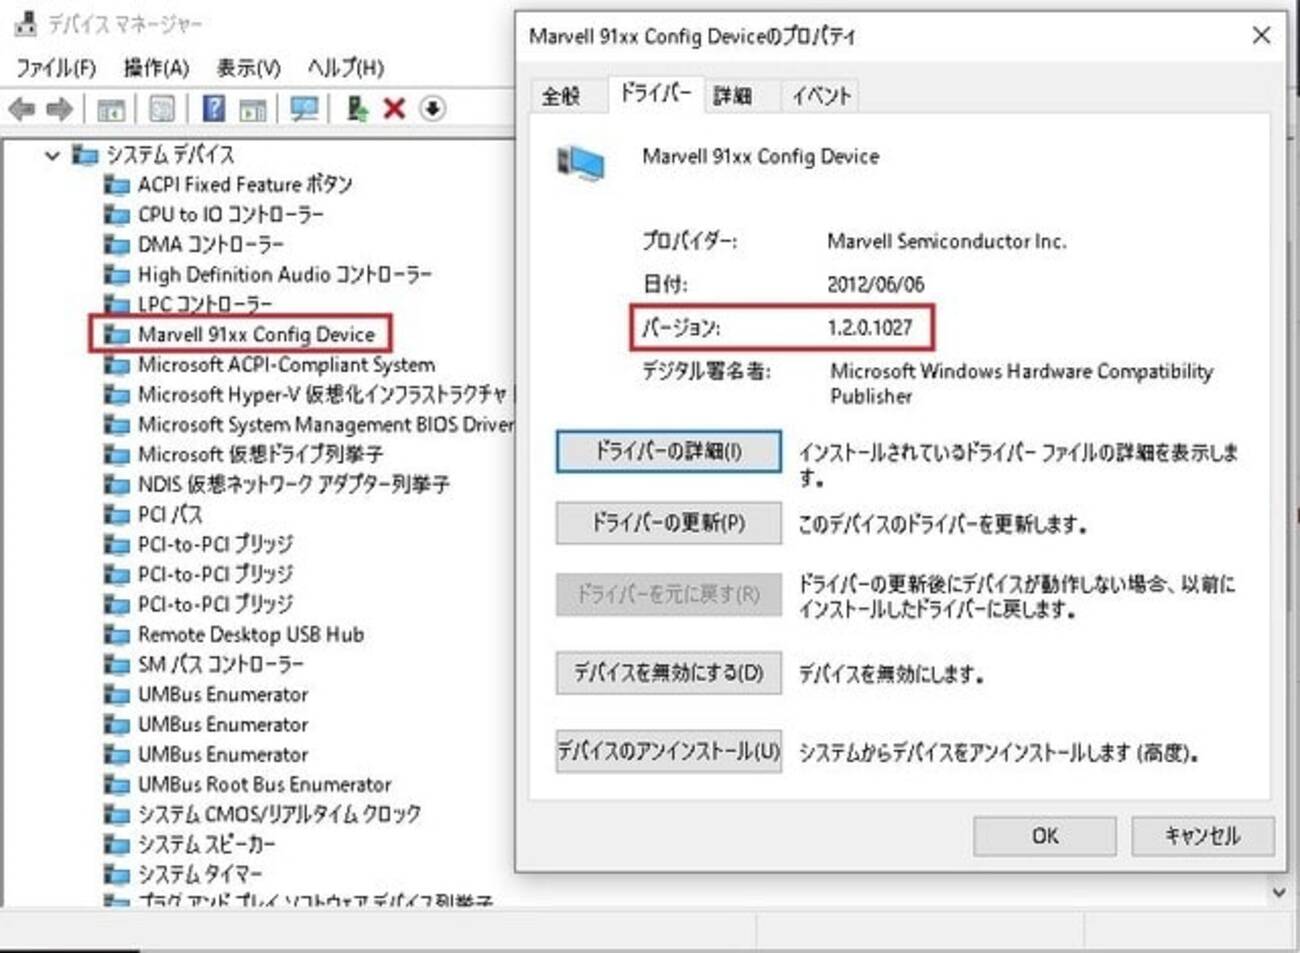Image resolution: width=1300 pixels, height=953 pixels.
Task: Select DMA コントローラー in the device list
Action: [195, 245]
